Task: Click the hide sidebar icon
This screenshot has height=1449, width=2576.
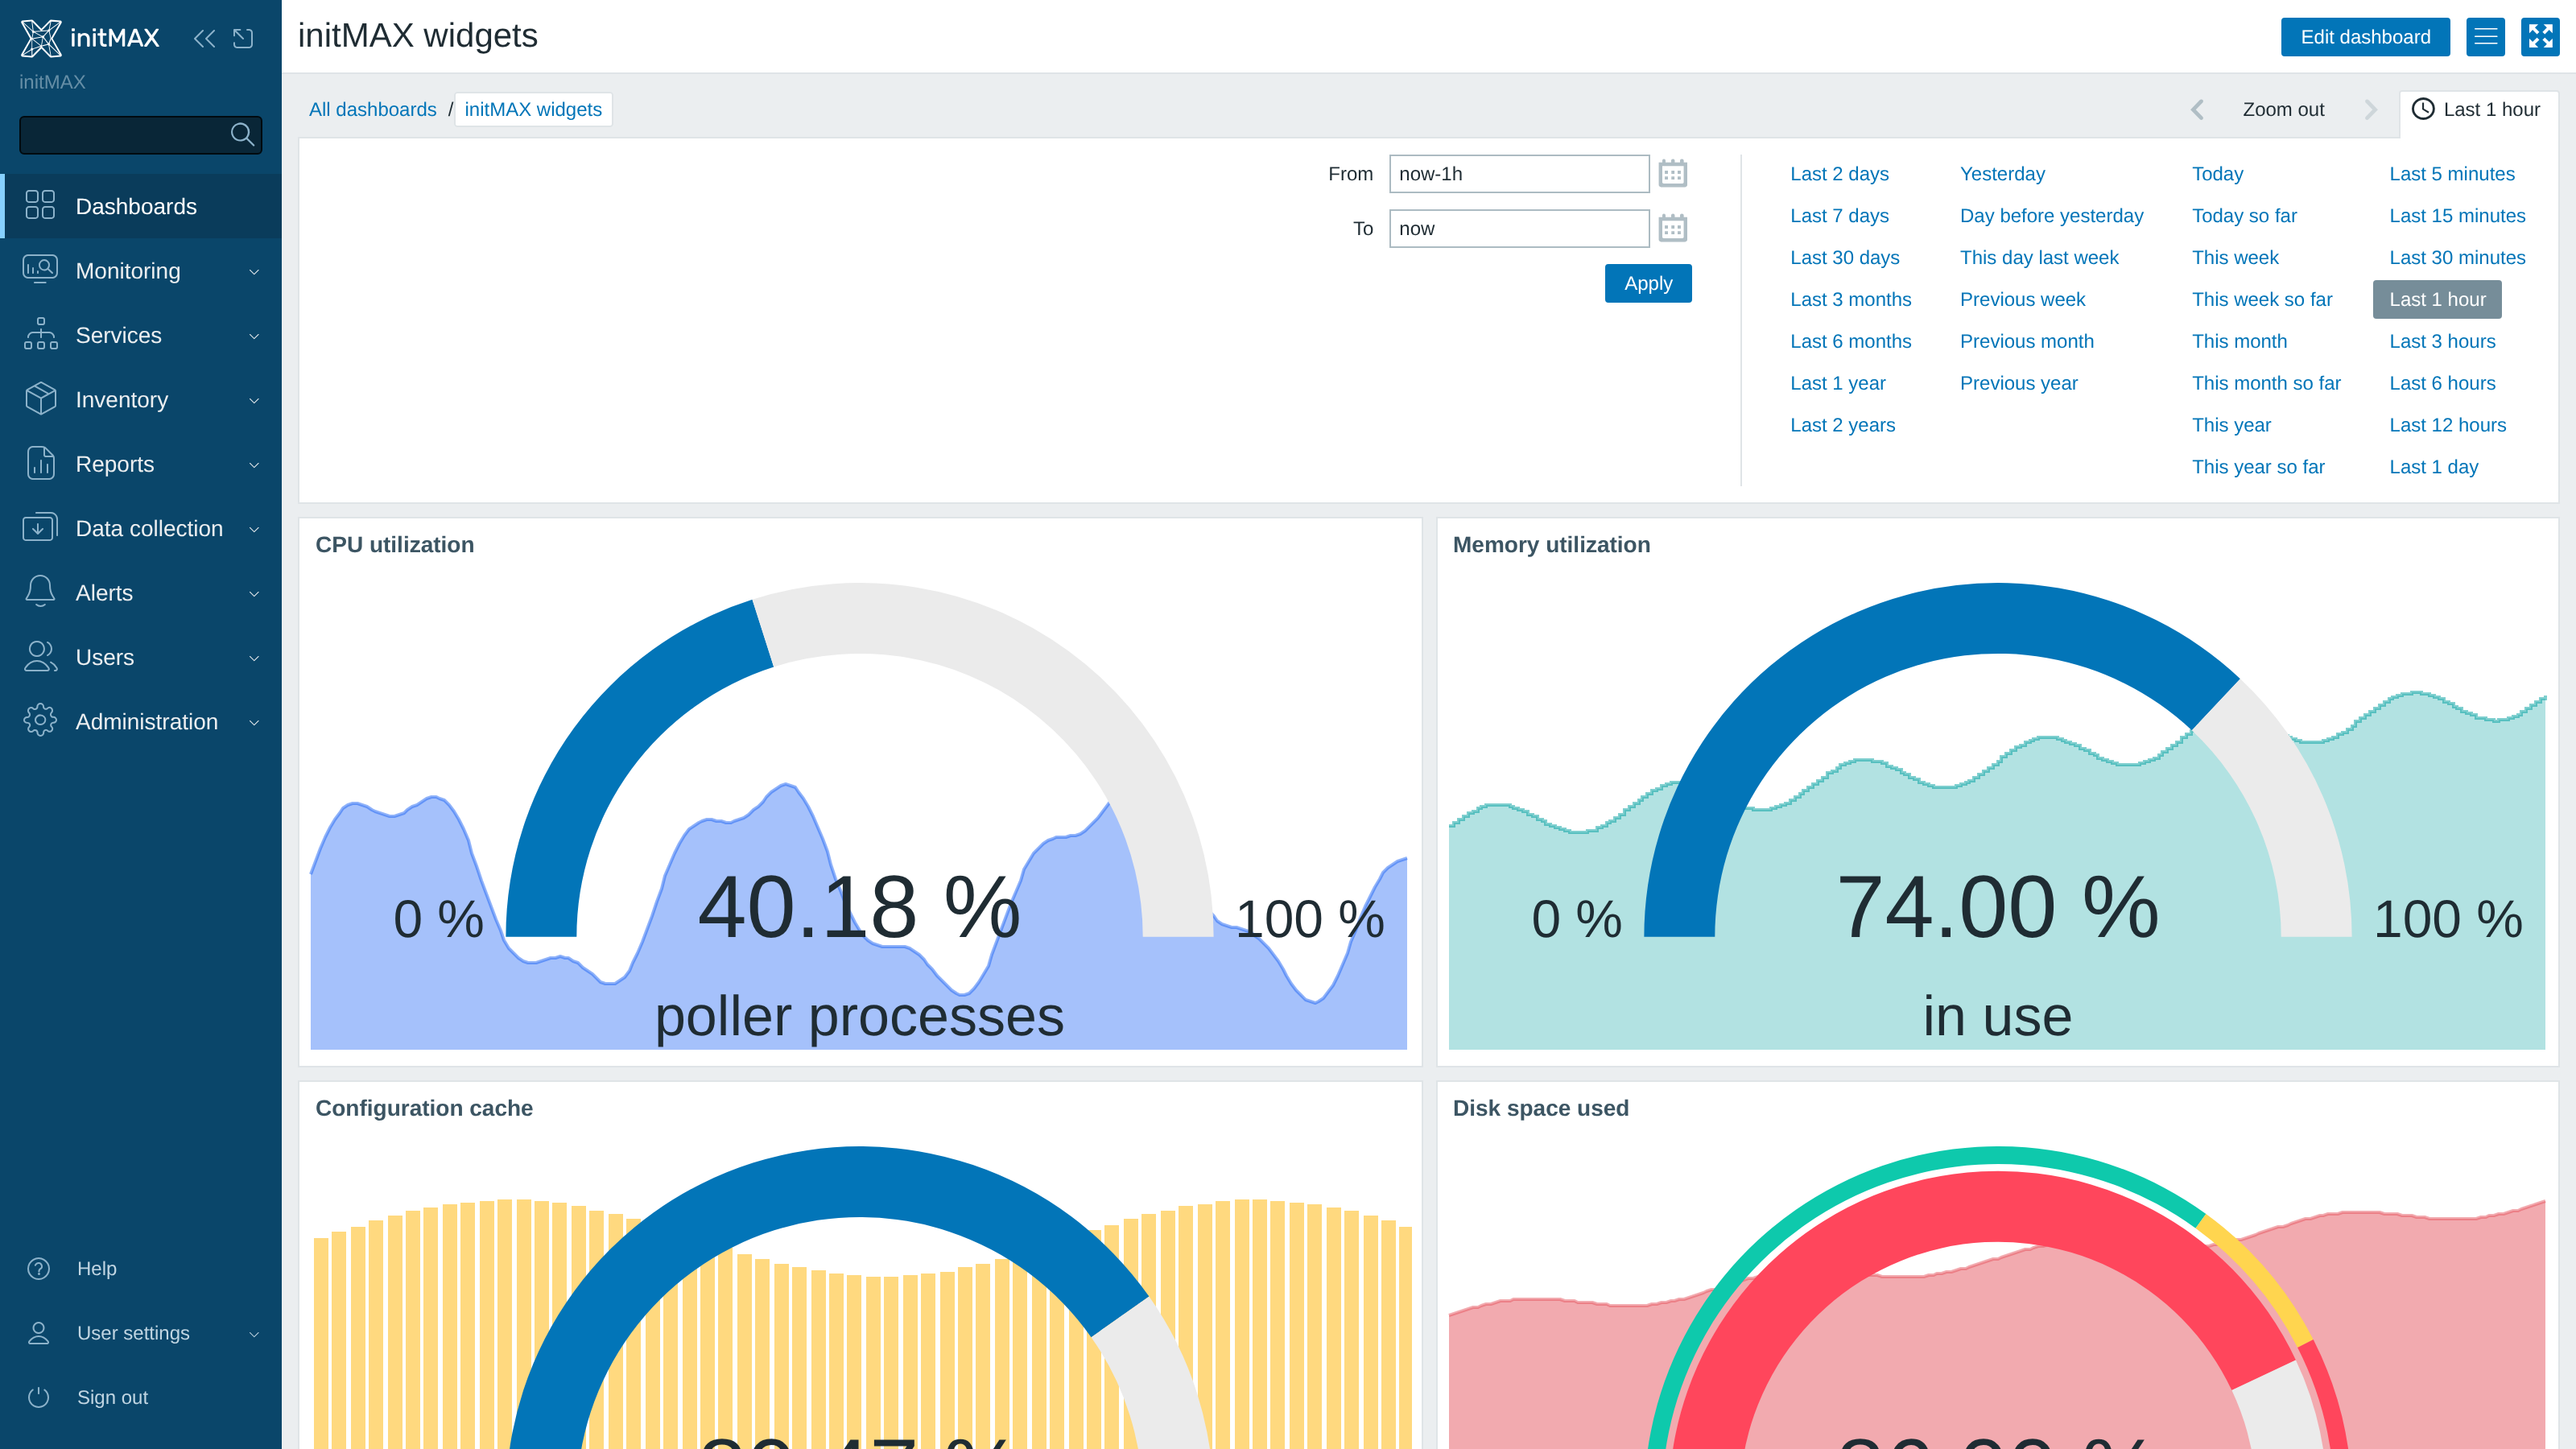Action: pos(243,38)
